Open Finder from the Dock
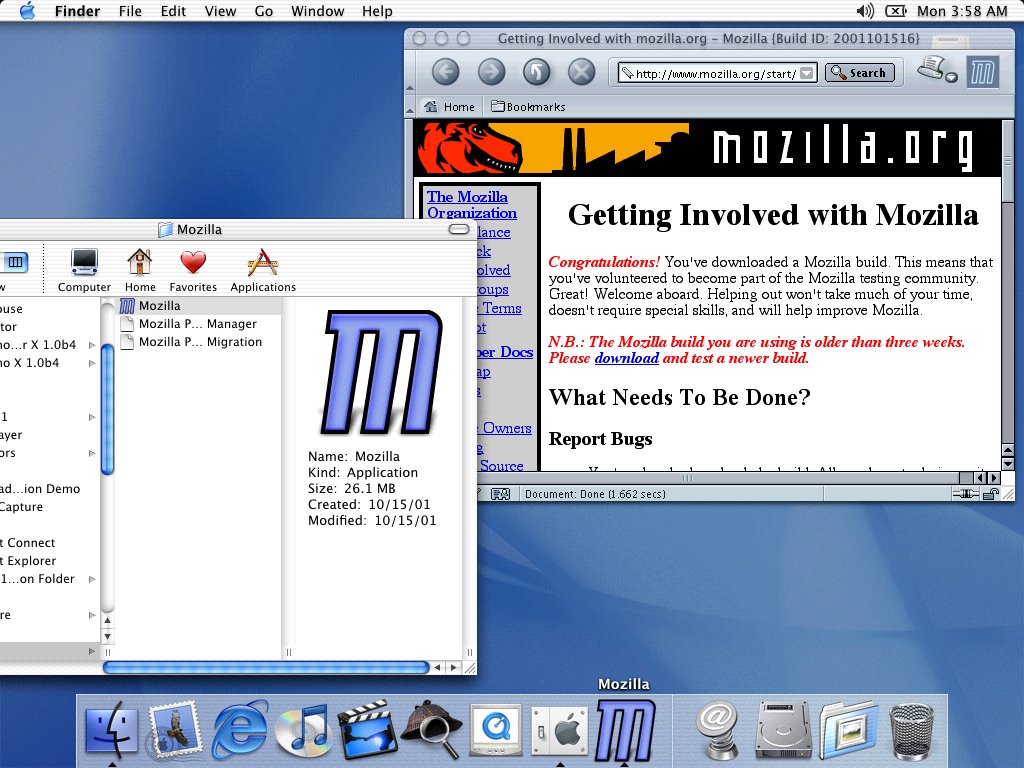The image size is (1024, 768). click(112, 731)
